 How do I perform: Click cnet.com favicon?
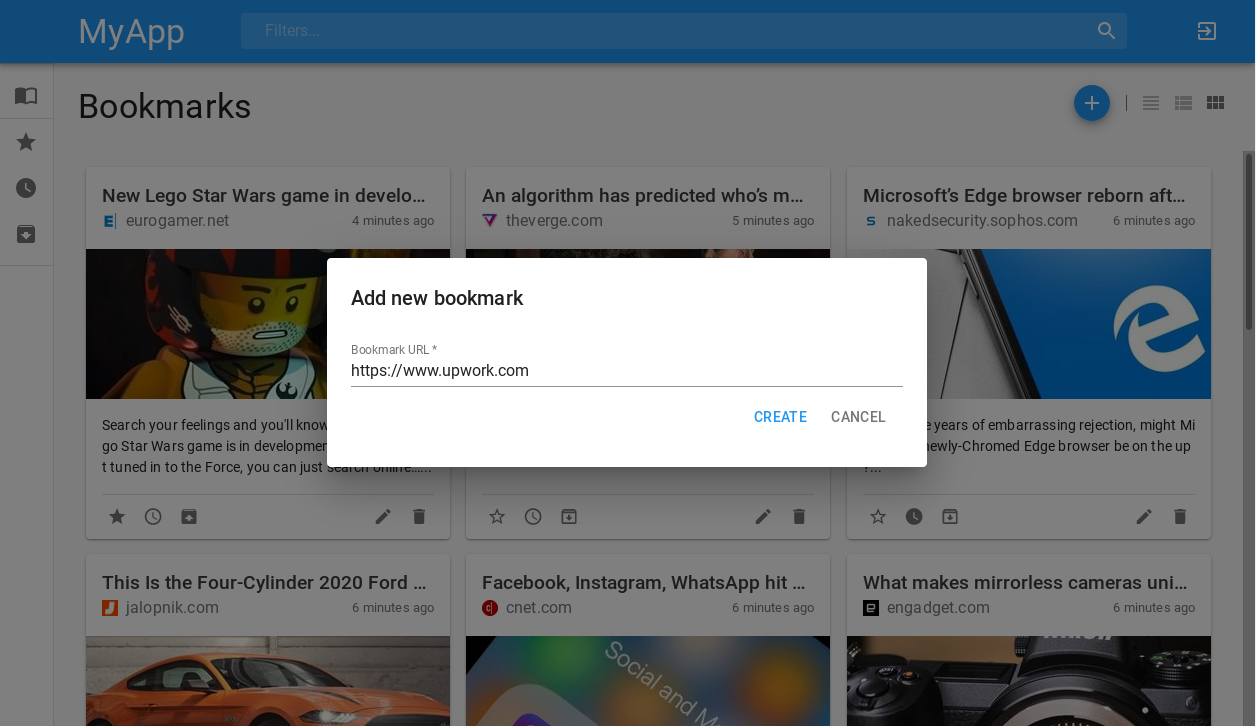pyautogui.click(x=490, y=608)
